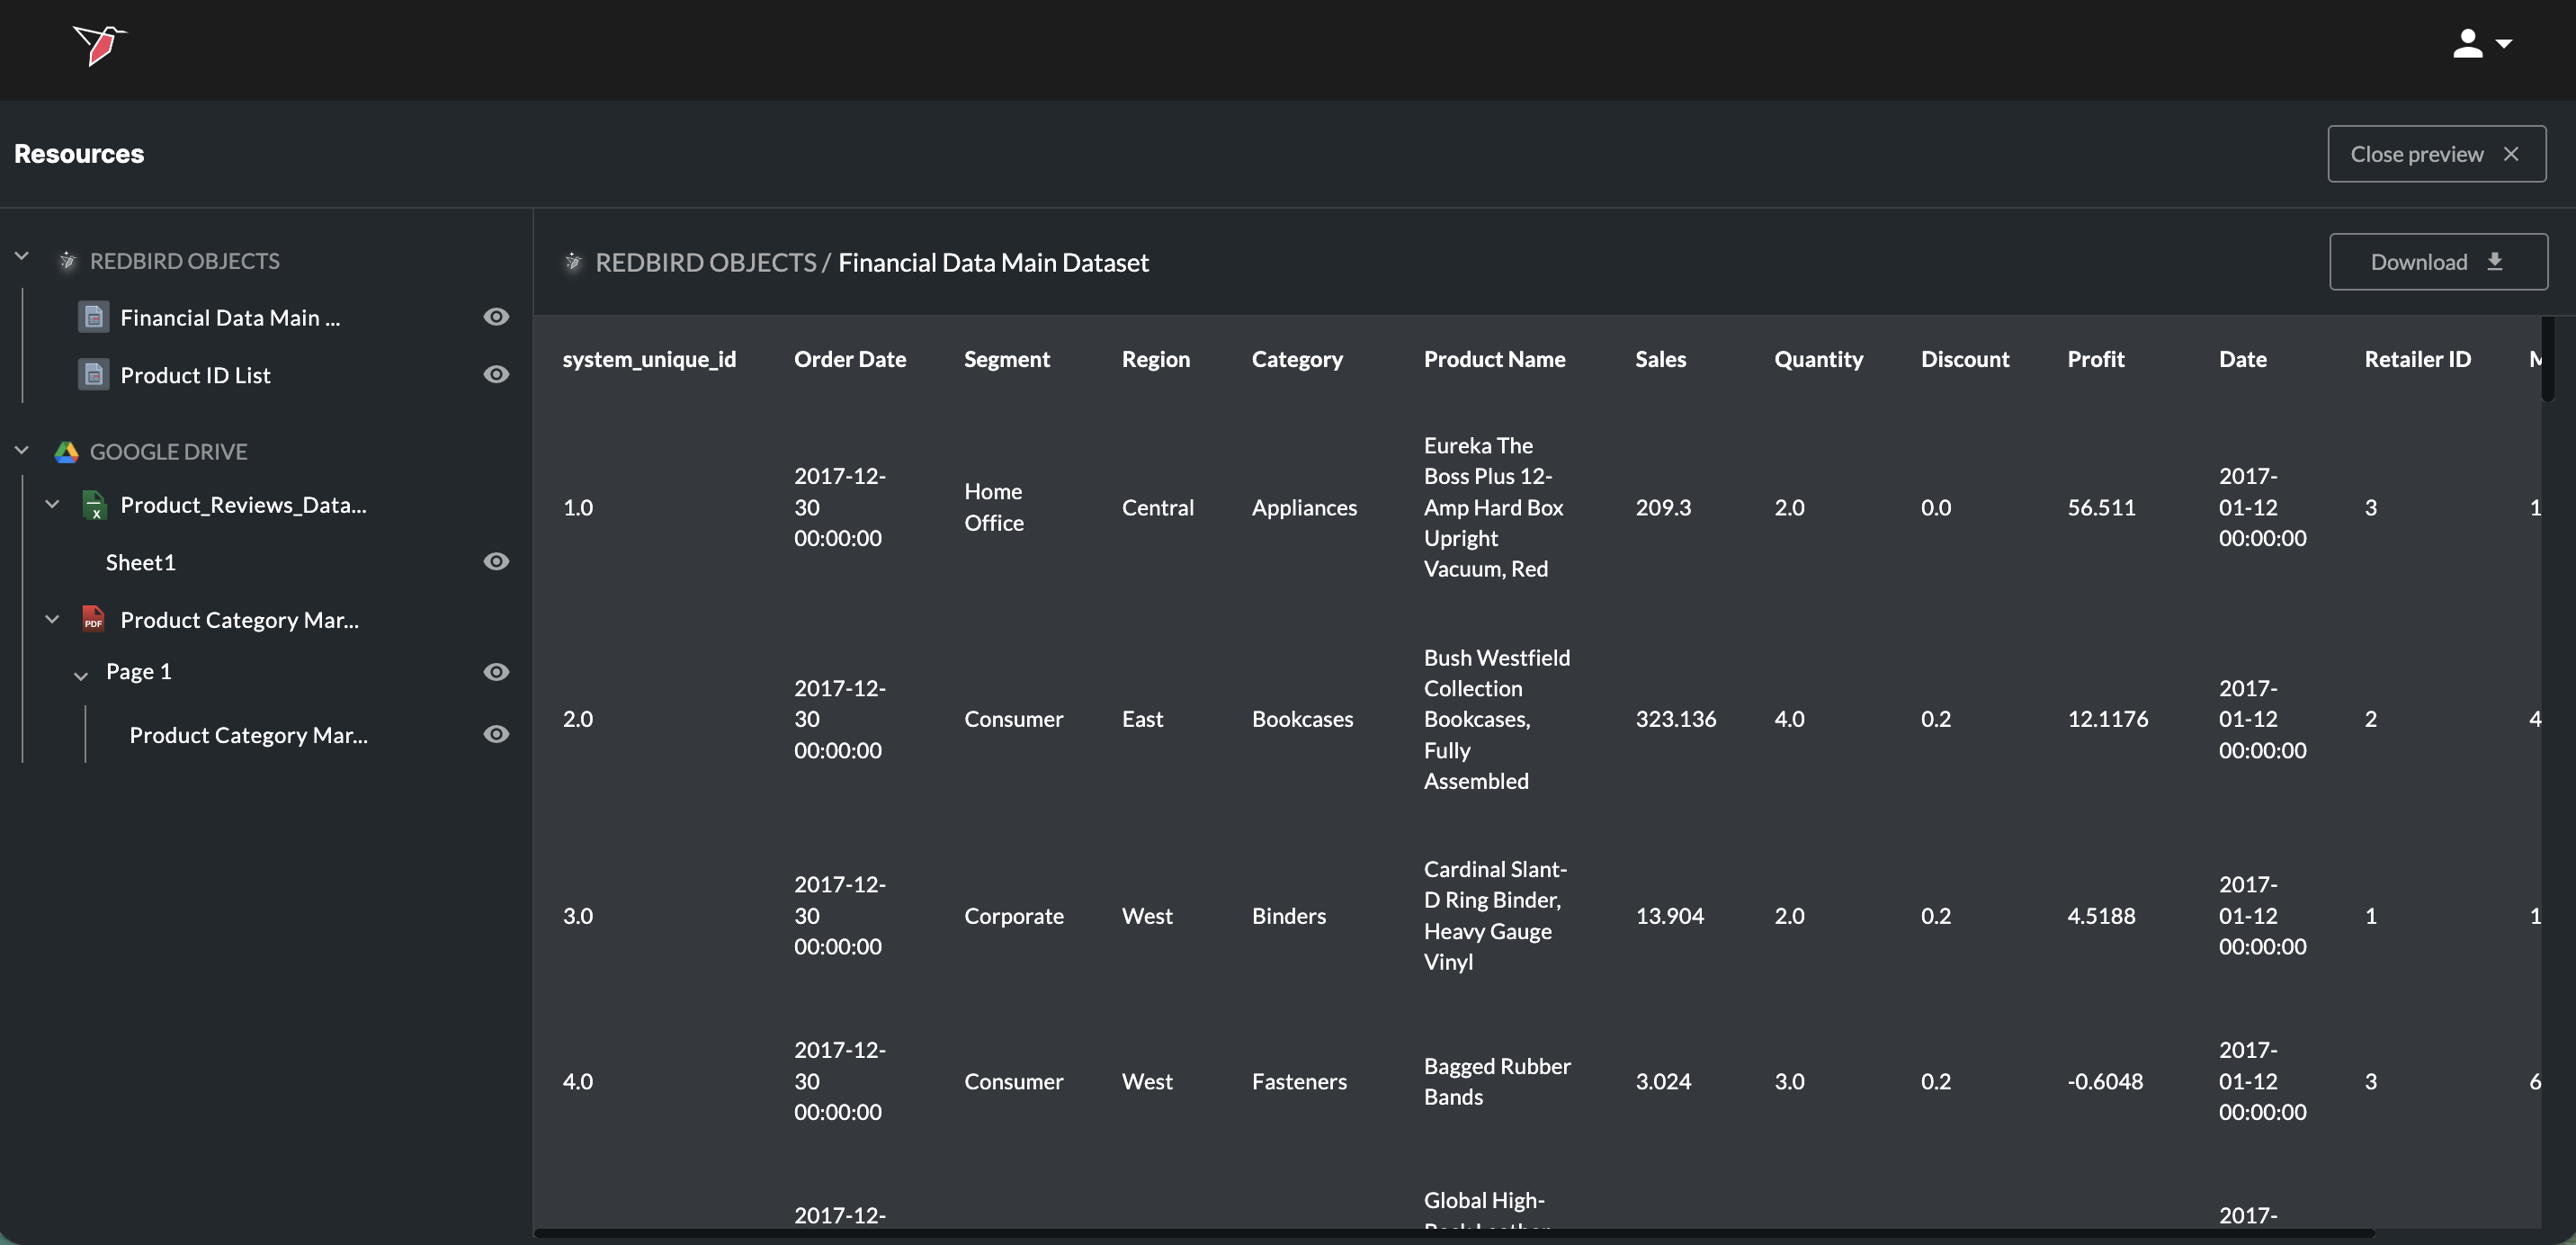Select Product ID List in the tree

click(195, 376)
